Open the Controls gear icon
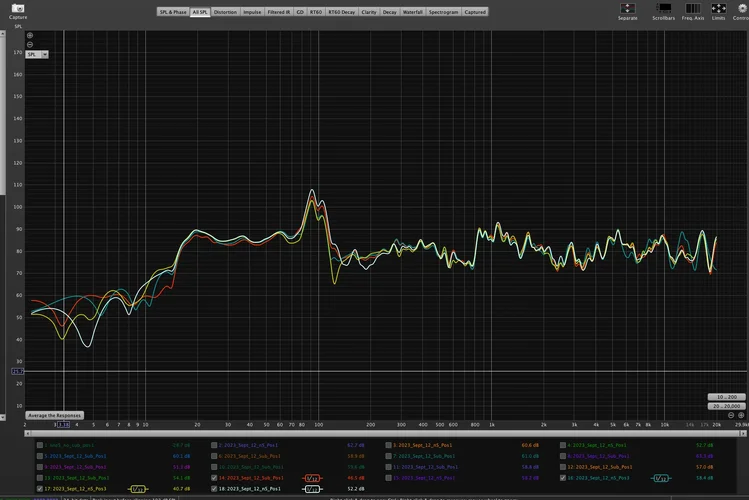749x500 pixels. [x=742, y=8]
